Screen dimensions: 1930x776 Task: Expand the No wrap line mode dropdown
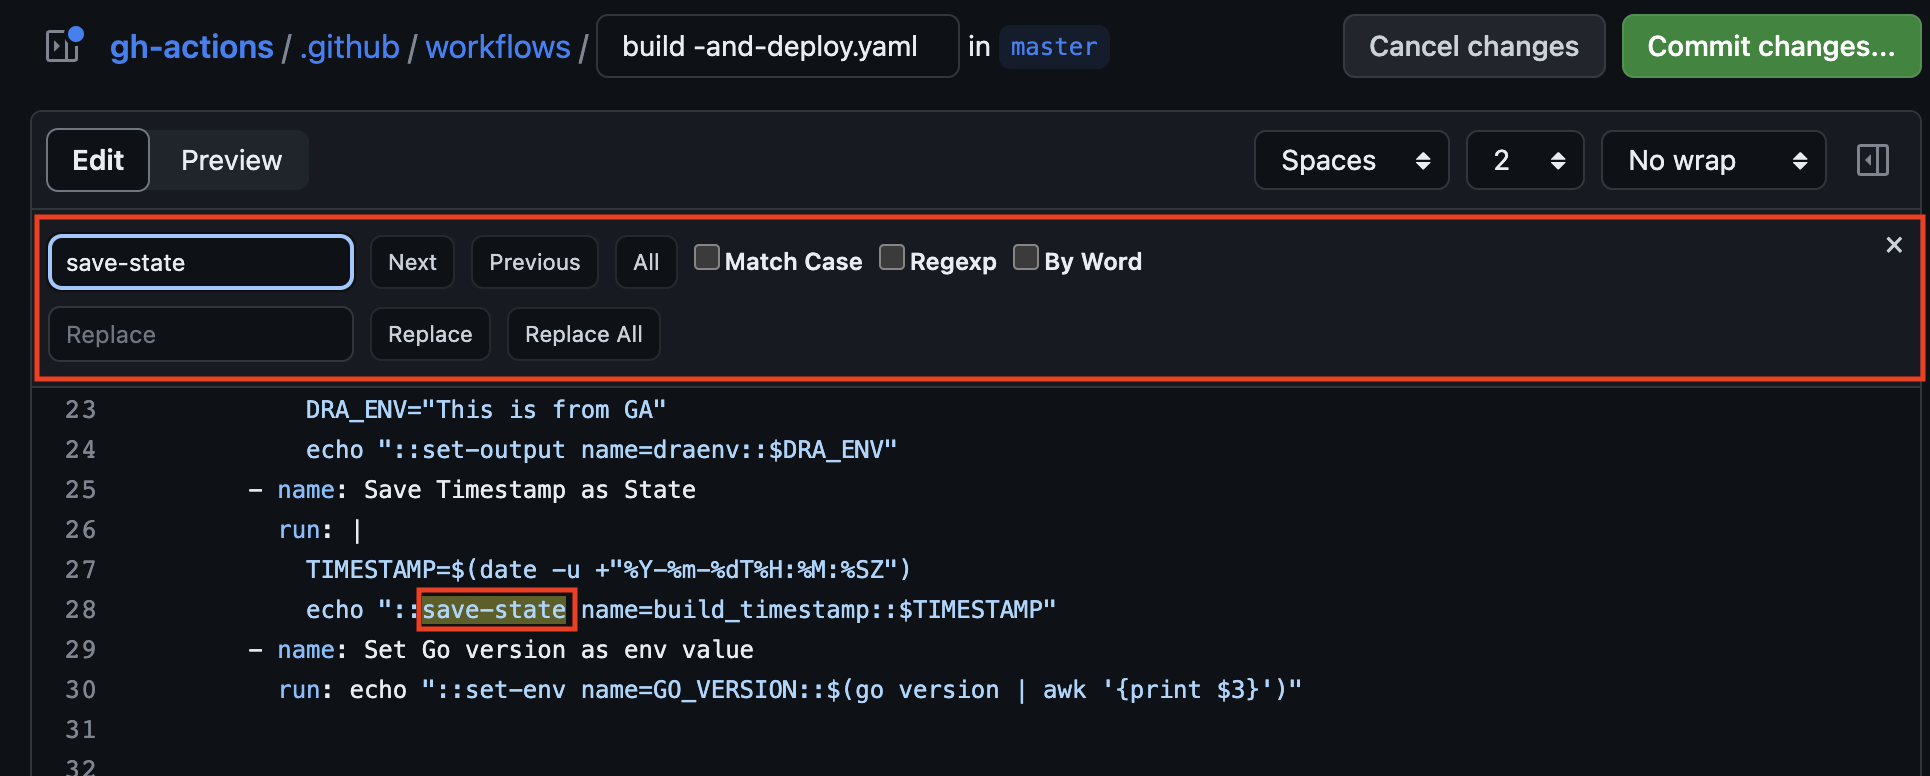pos(1713,160)
